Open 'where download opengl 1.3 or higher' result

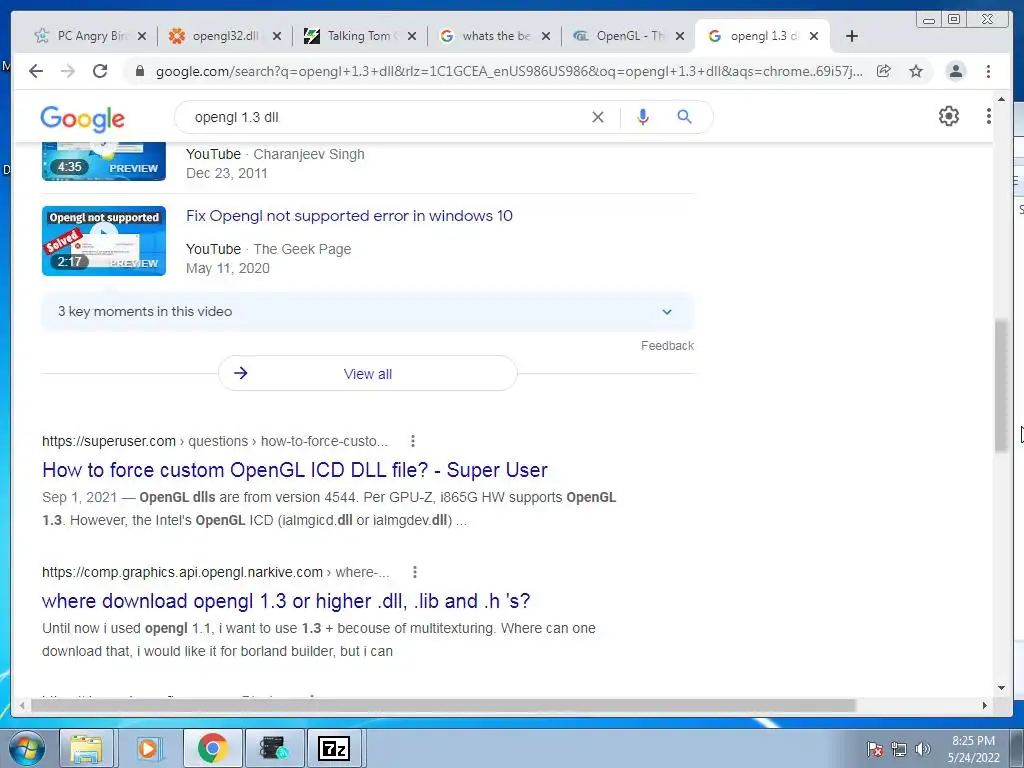click(x=286, y=601)
